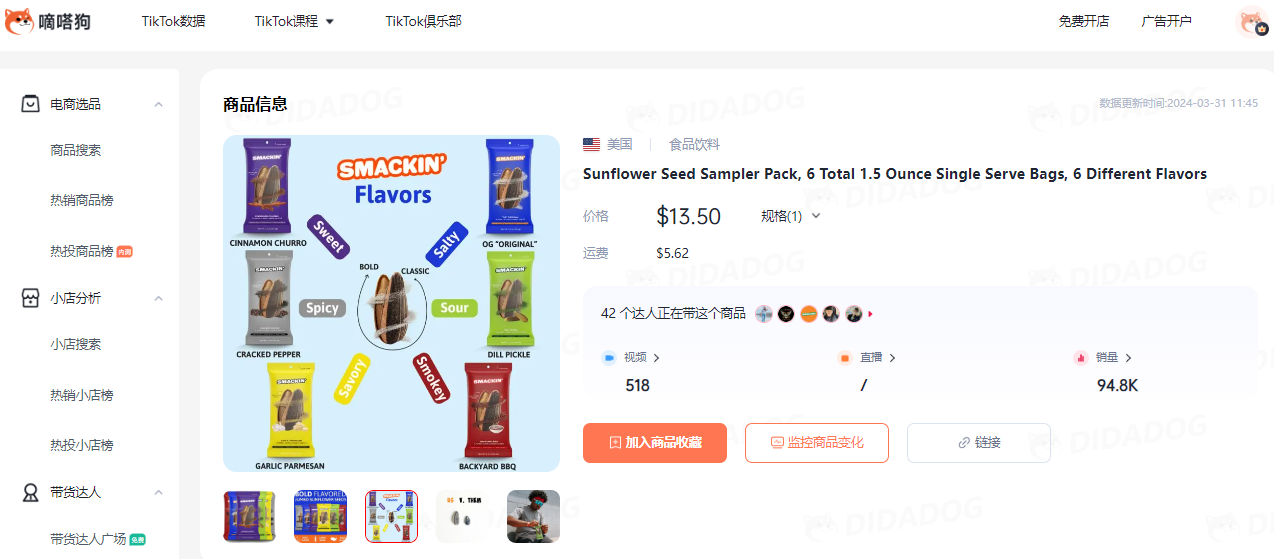The height and width of the screenshot is (559, 1274).
Task: Select the last thumbnail showing a person
Action: point(533,516)
